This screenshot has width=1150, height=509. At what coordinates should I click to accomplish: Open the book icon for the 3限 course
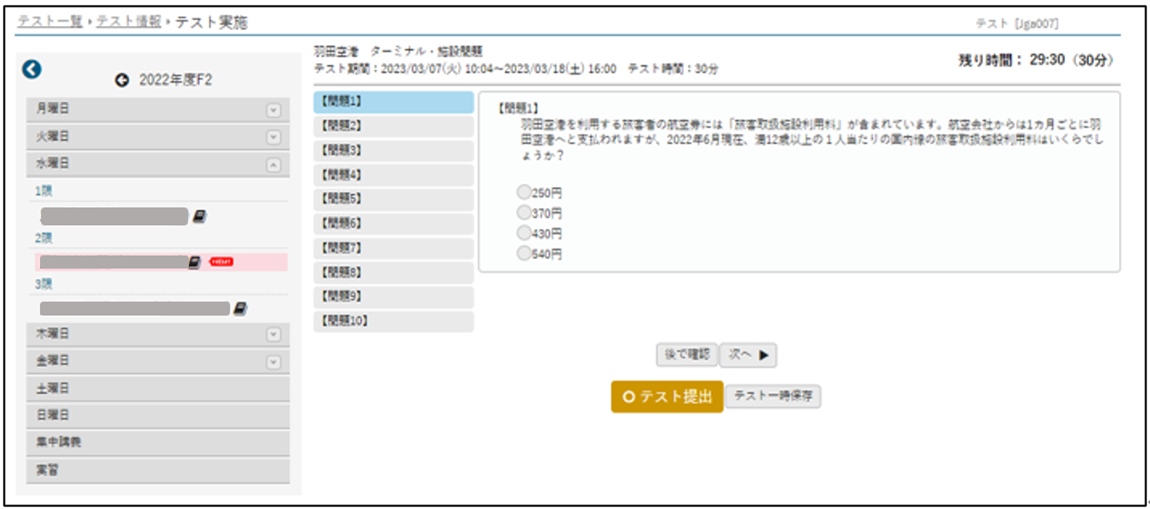240,308
